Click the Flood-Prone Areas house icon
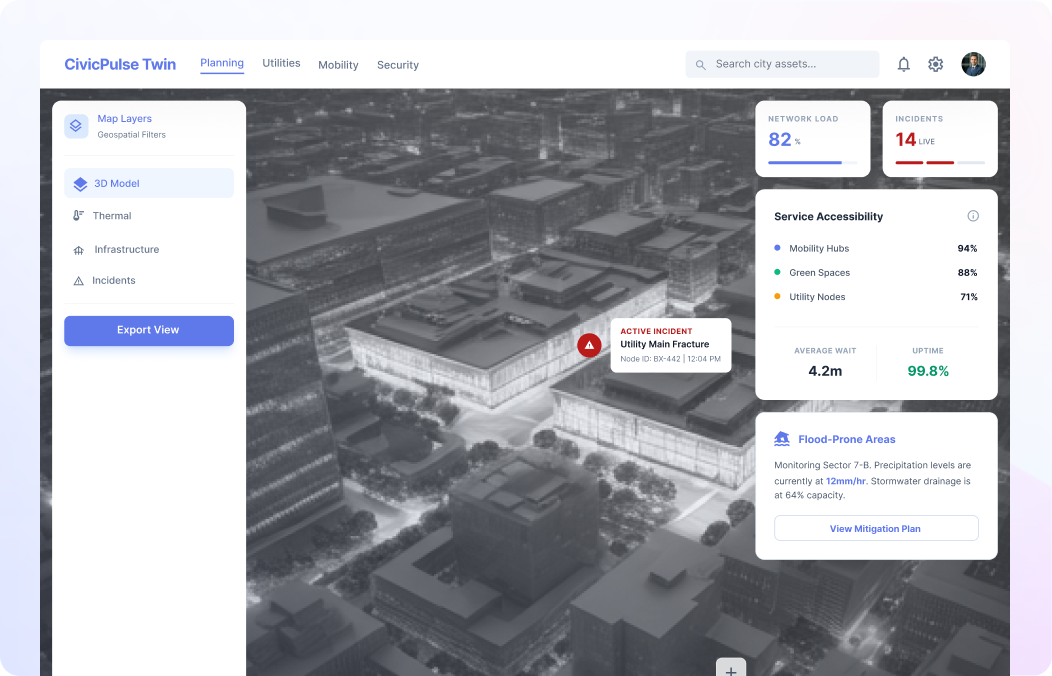The image size is (1052, 676). pos(782,439)
